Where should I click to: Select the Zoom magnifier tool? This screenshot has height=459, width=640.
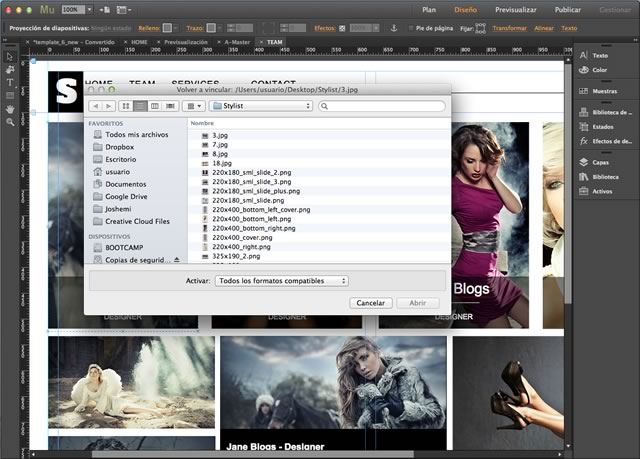(x=10, y=122)
